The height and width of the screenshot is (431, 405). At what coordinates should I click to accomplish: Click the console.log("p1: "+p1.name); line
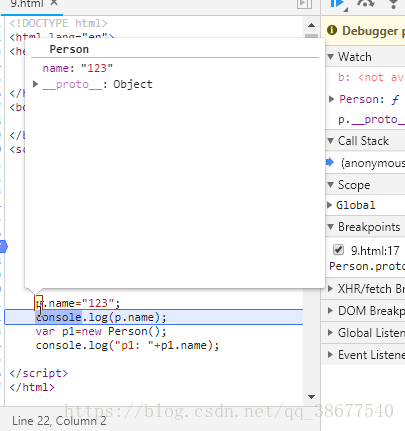[x=127, y=345]
